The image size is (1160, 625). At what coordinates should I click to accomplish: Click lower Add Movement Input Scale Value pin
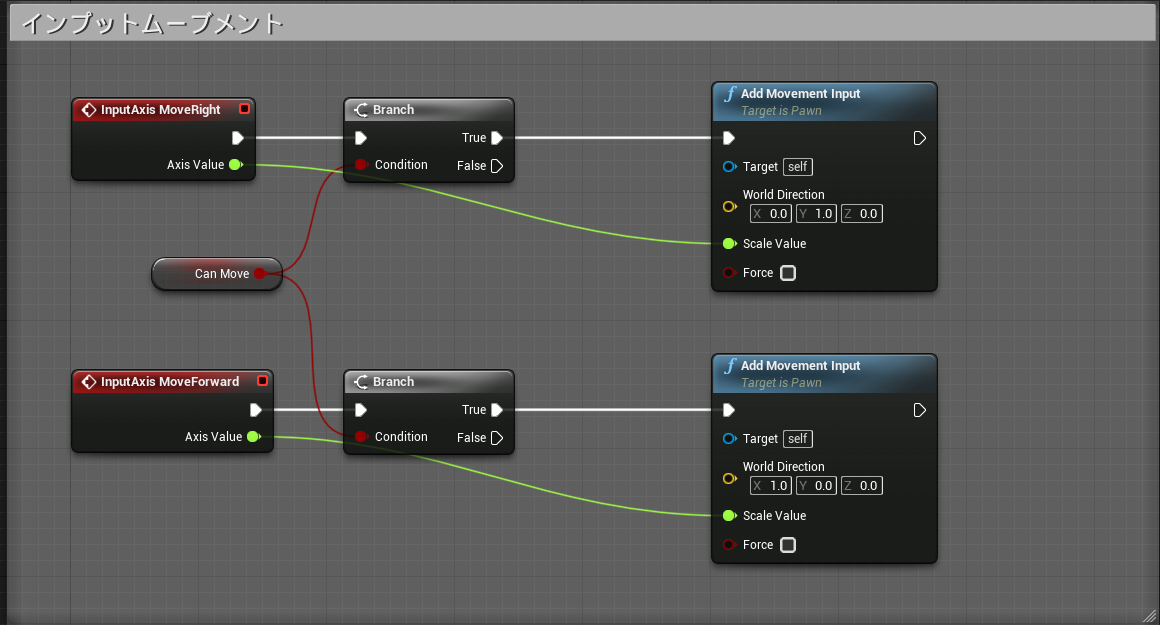729,516
